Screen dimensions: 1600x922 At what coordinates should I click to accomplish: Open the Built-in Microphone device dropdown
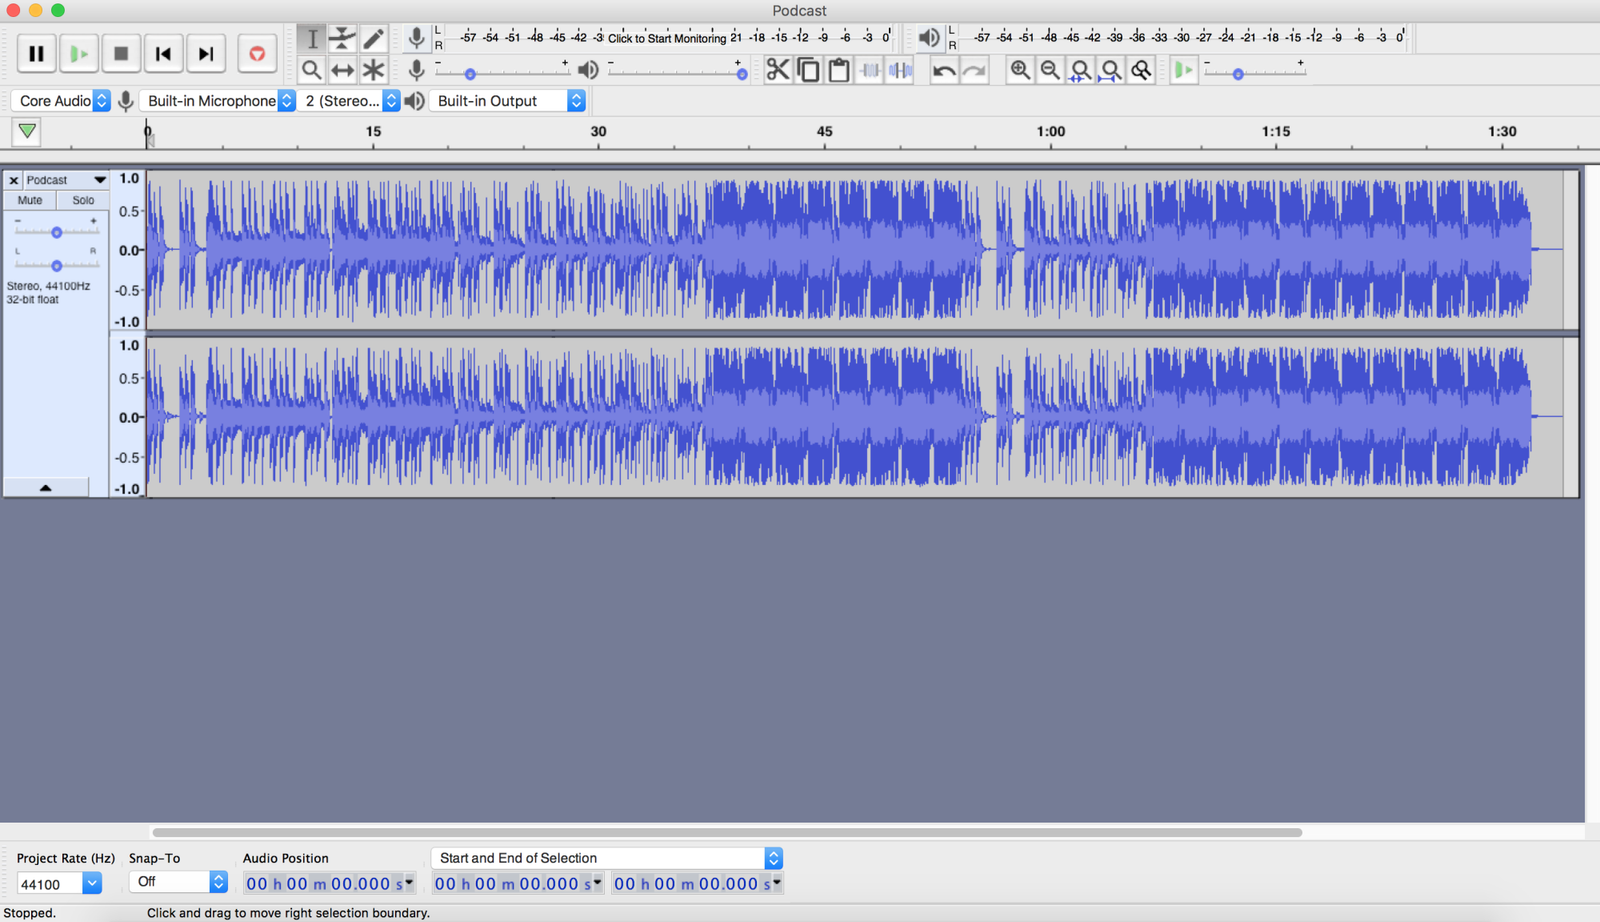pos(217,101)
